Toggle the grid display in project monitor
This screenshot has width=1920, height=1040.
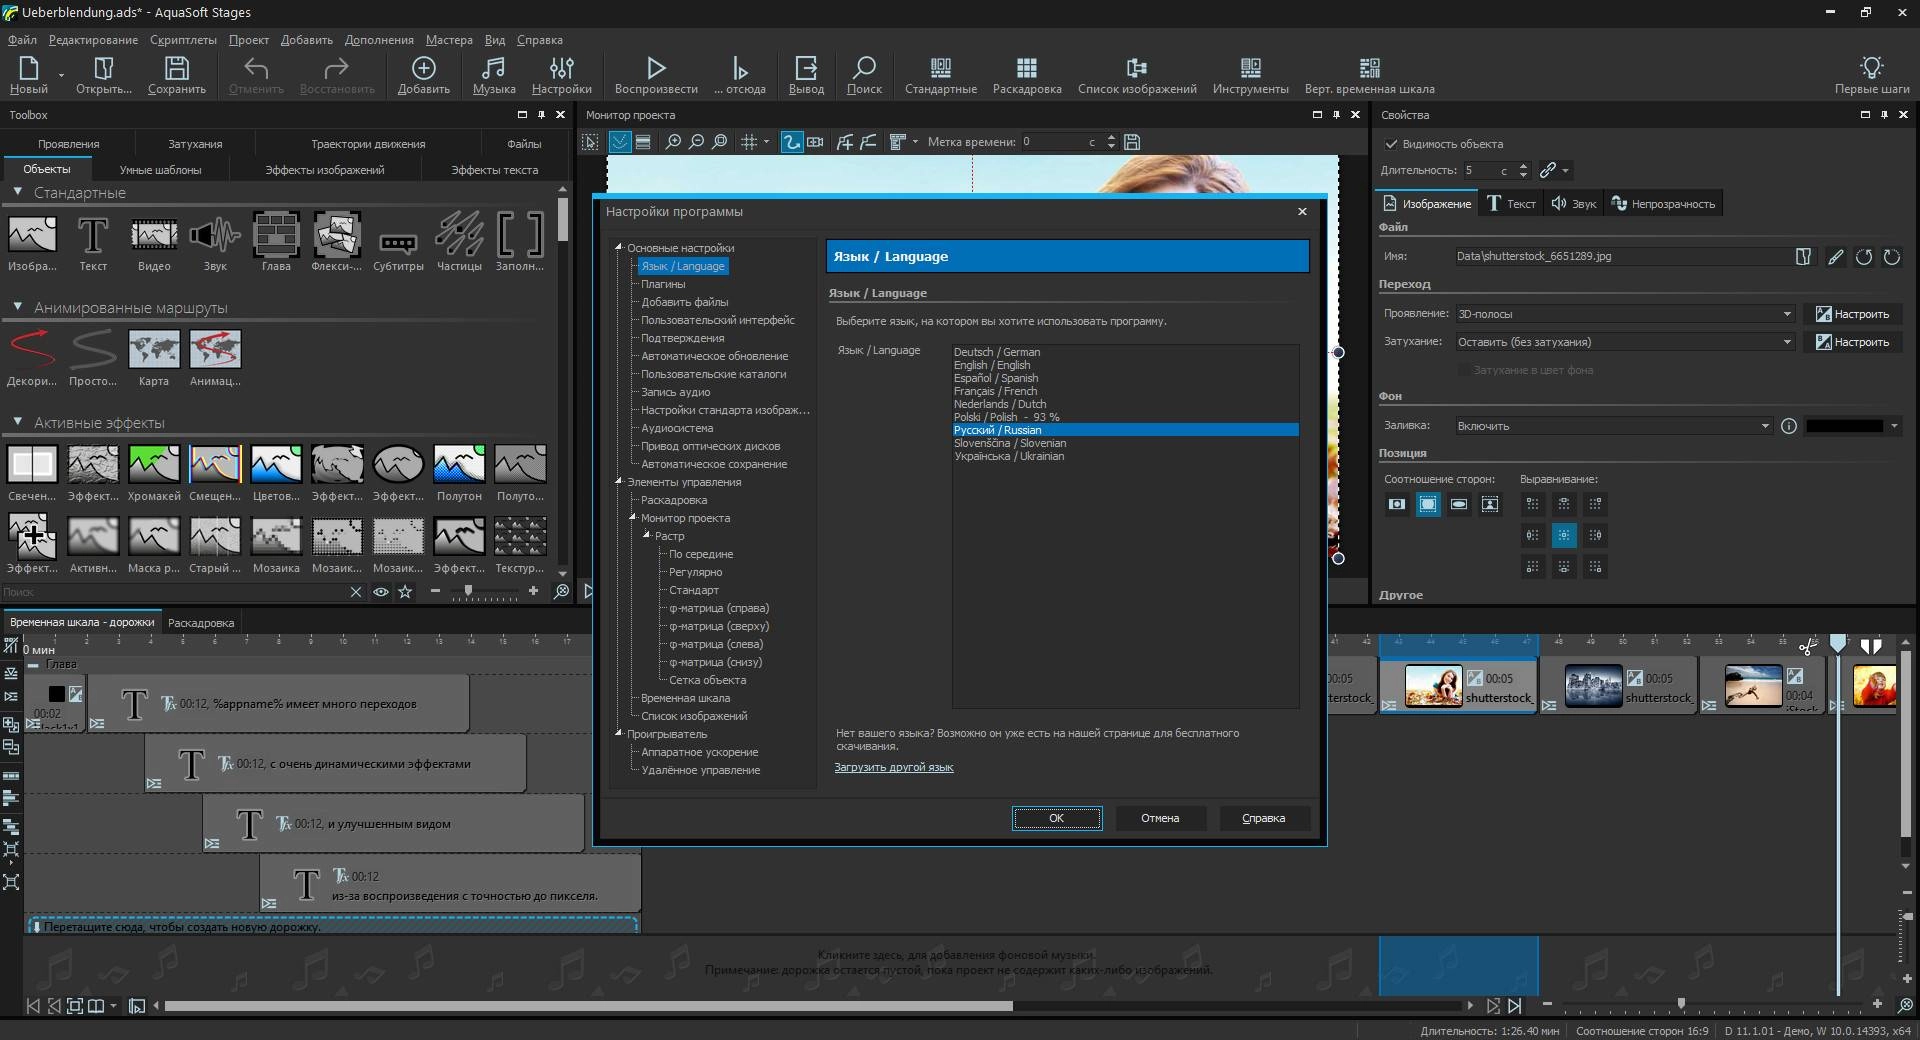748,142
